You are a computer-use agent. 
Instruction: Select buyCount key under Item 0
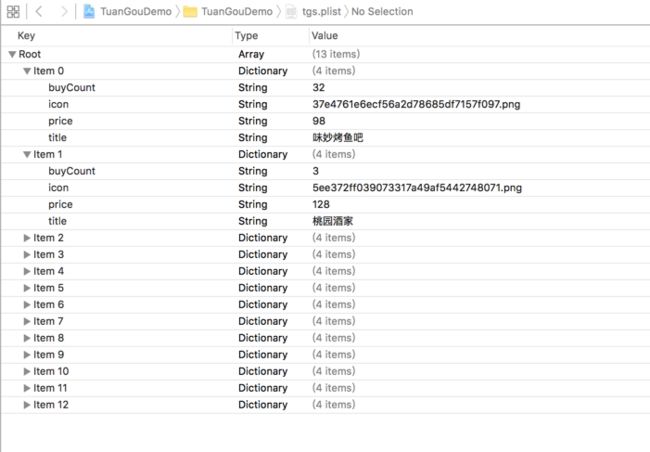click(72, 87)
